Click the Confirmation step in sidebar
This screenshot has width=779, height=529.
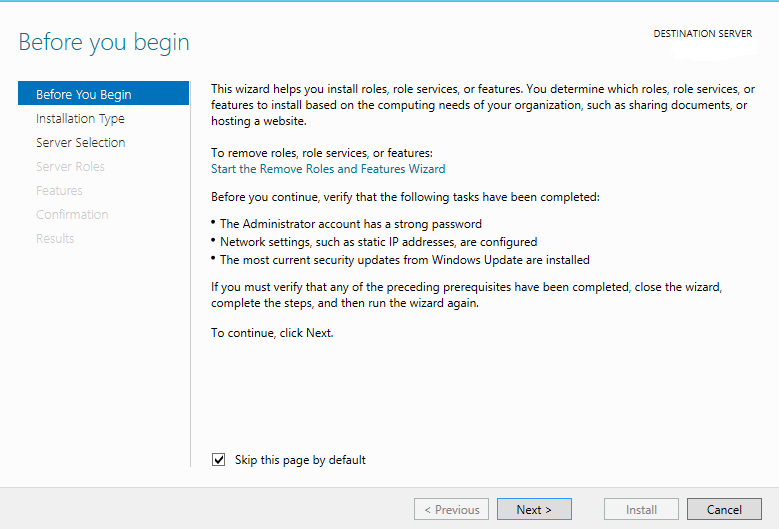(x=72, y=215)
